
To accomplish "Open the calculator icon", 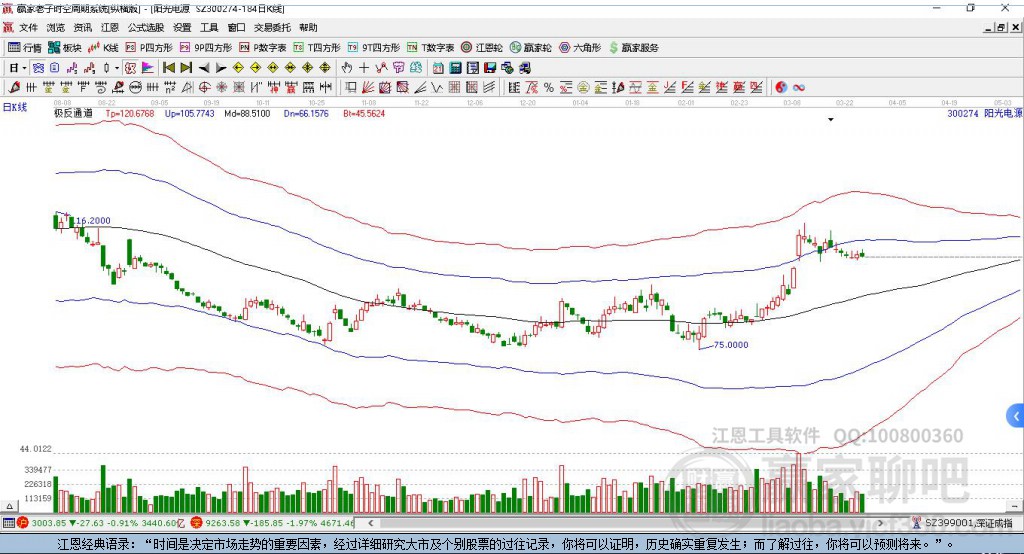I will point(455,68).
